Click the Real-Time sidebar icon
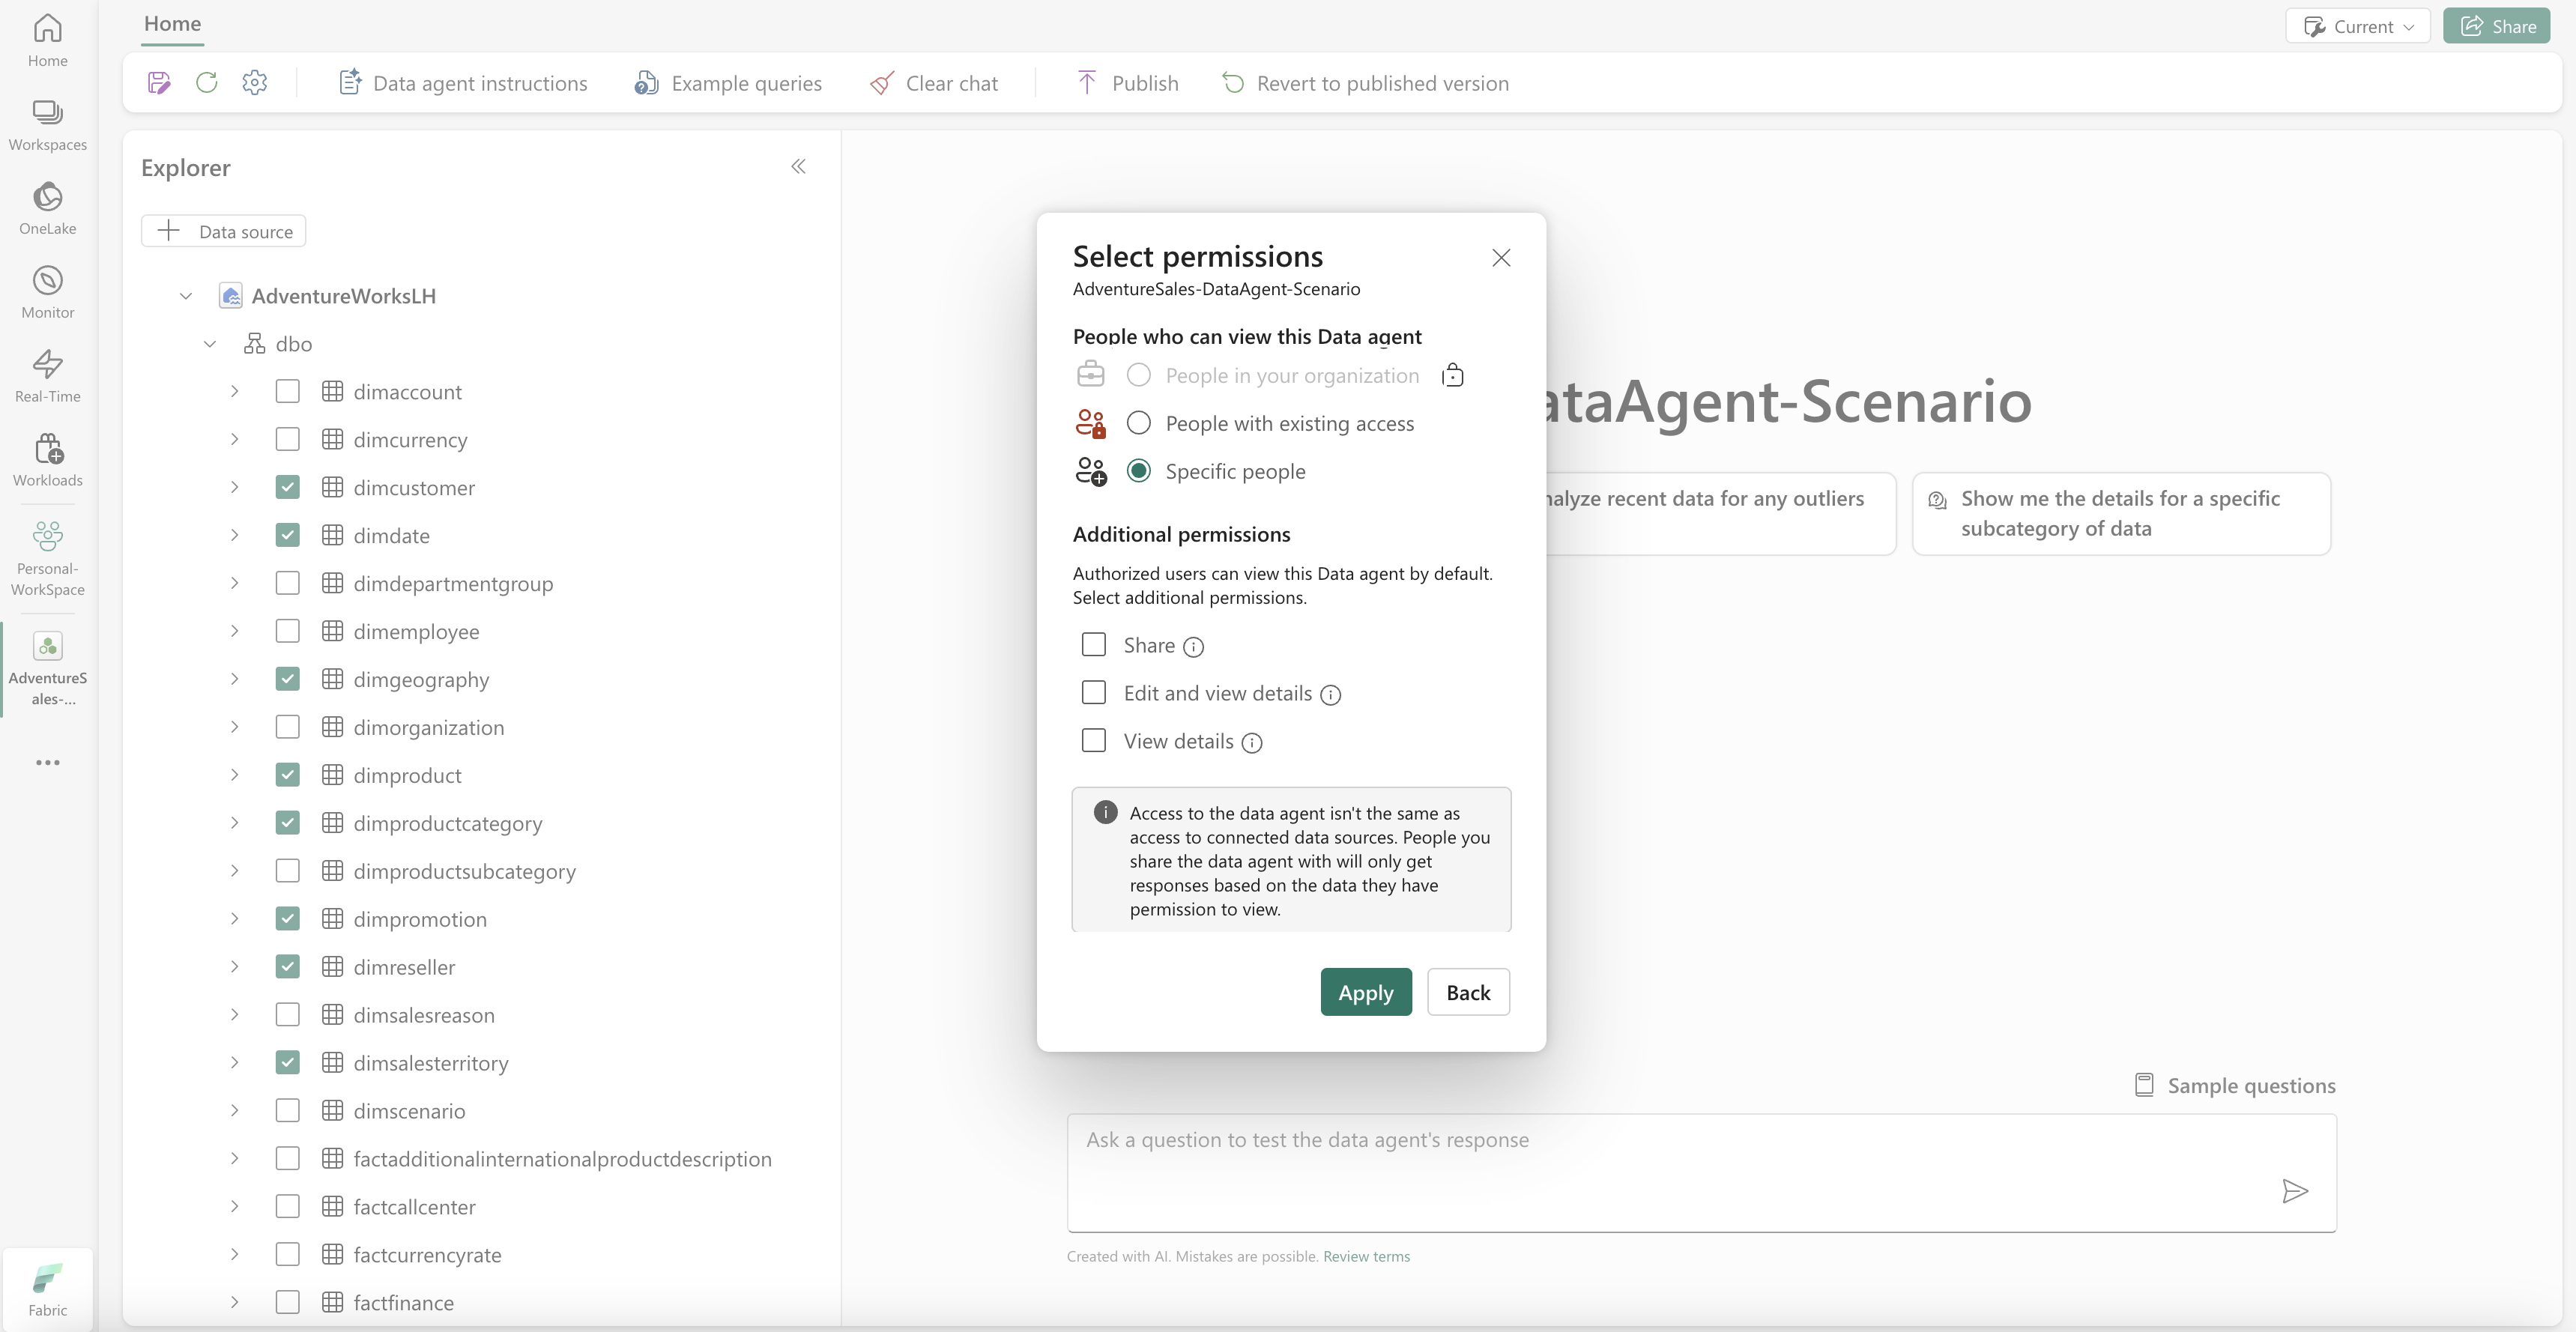The height and width of the screenshot is (1332, 2576). coord(47,375)
